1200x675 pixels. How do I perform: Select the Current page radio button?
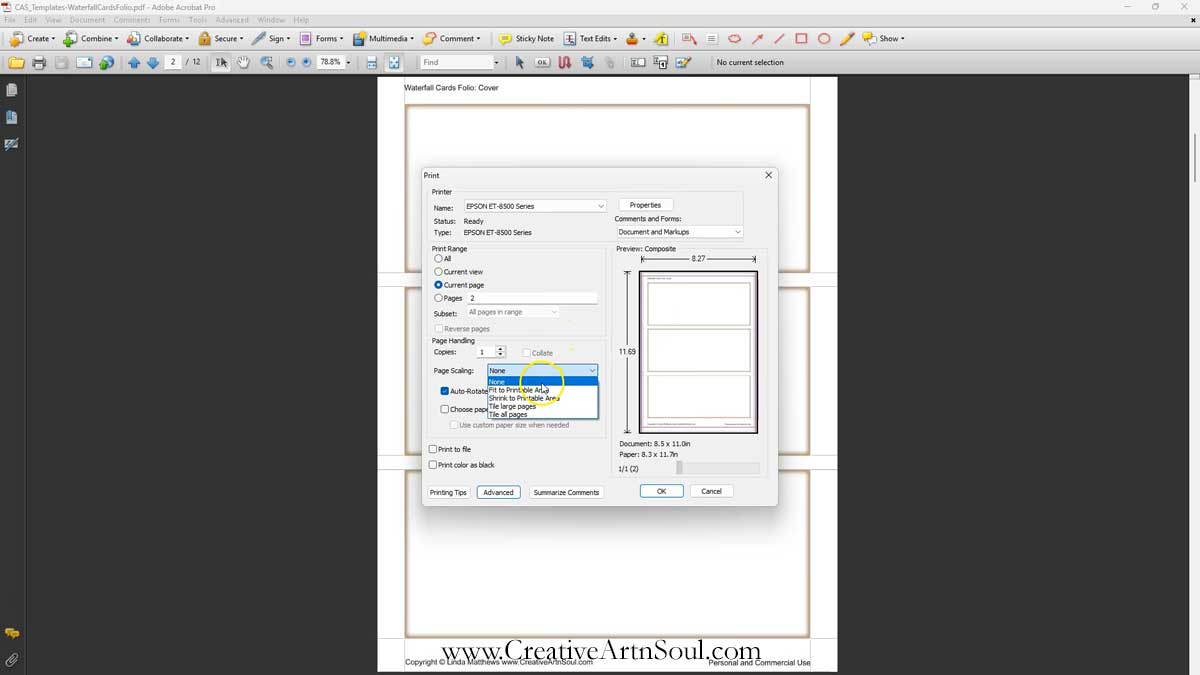[x=438, y=285]
